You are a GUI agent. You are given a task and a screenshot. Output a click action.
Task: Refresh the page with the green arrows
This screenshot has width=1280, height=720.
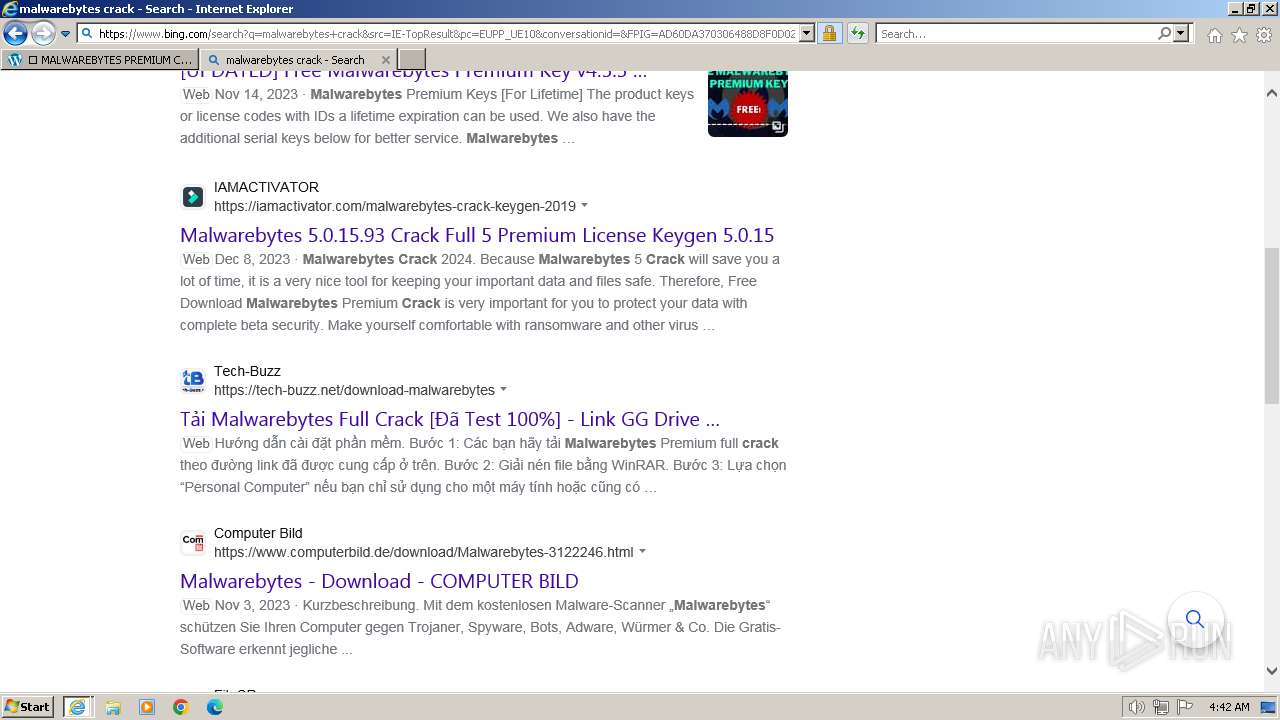(858, 34)
